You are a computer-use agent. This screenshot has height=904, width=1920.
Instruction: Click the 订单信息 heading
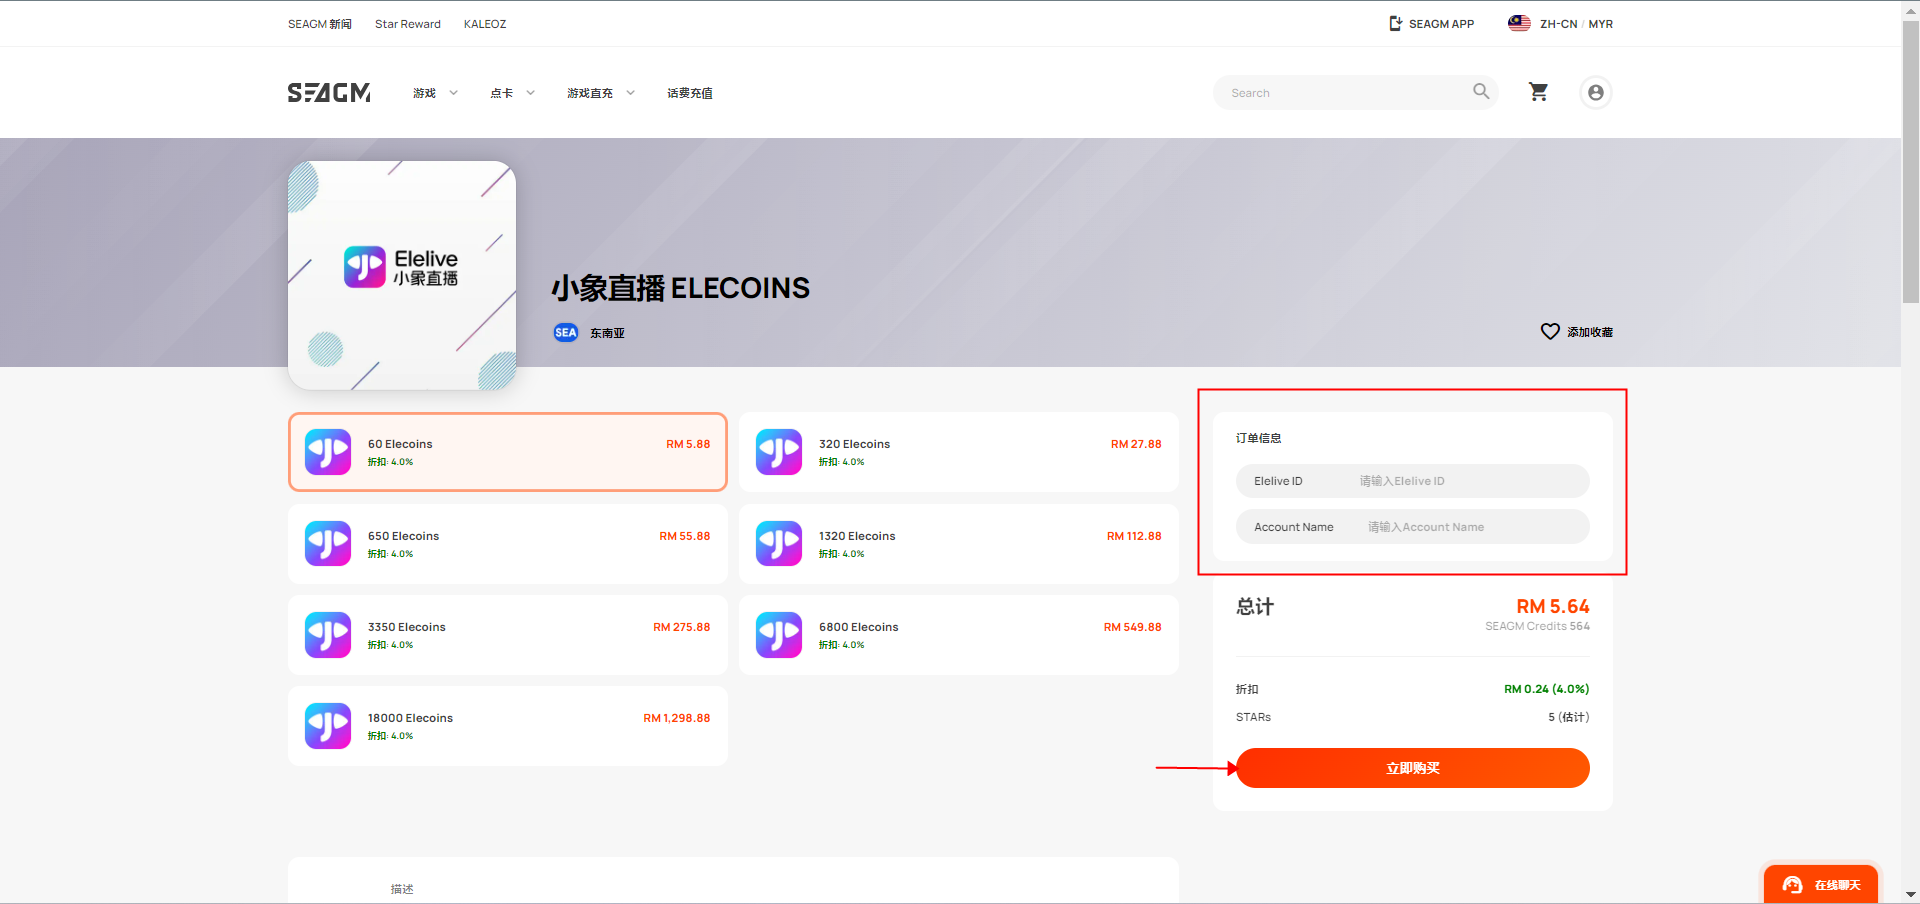point(1258,438)
